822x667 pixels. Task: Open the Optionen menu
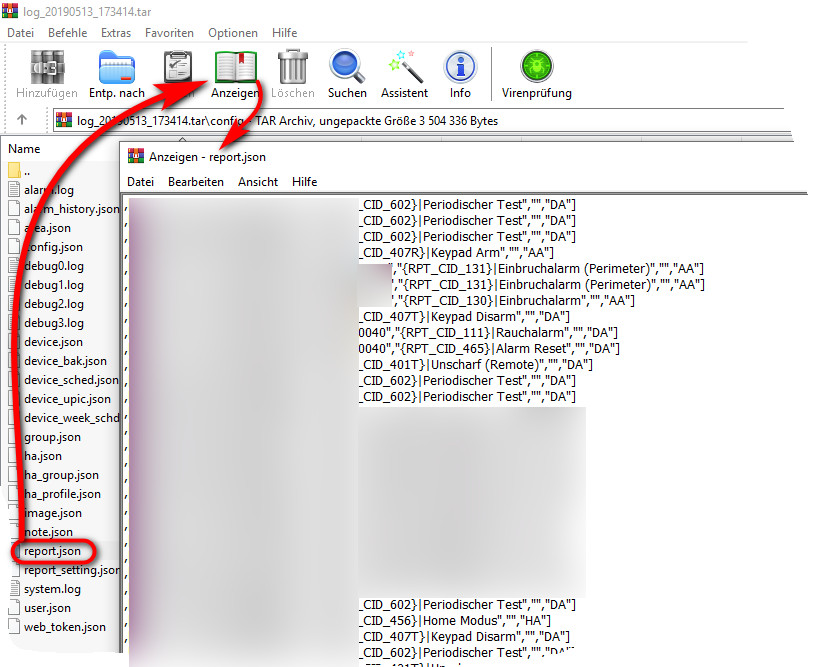233,33
